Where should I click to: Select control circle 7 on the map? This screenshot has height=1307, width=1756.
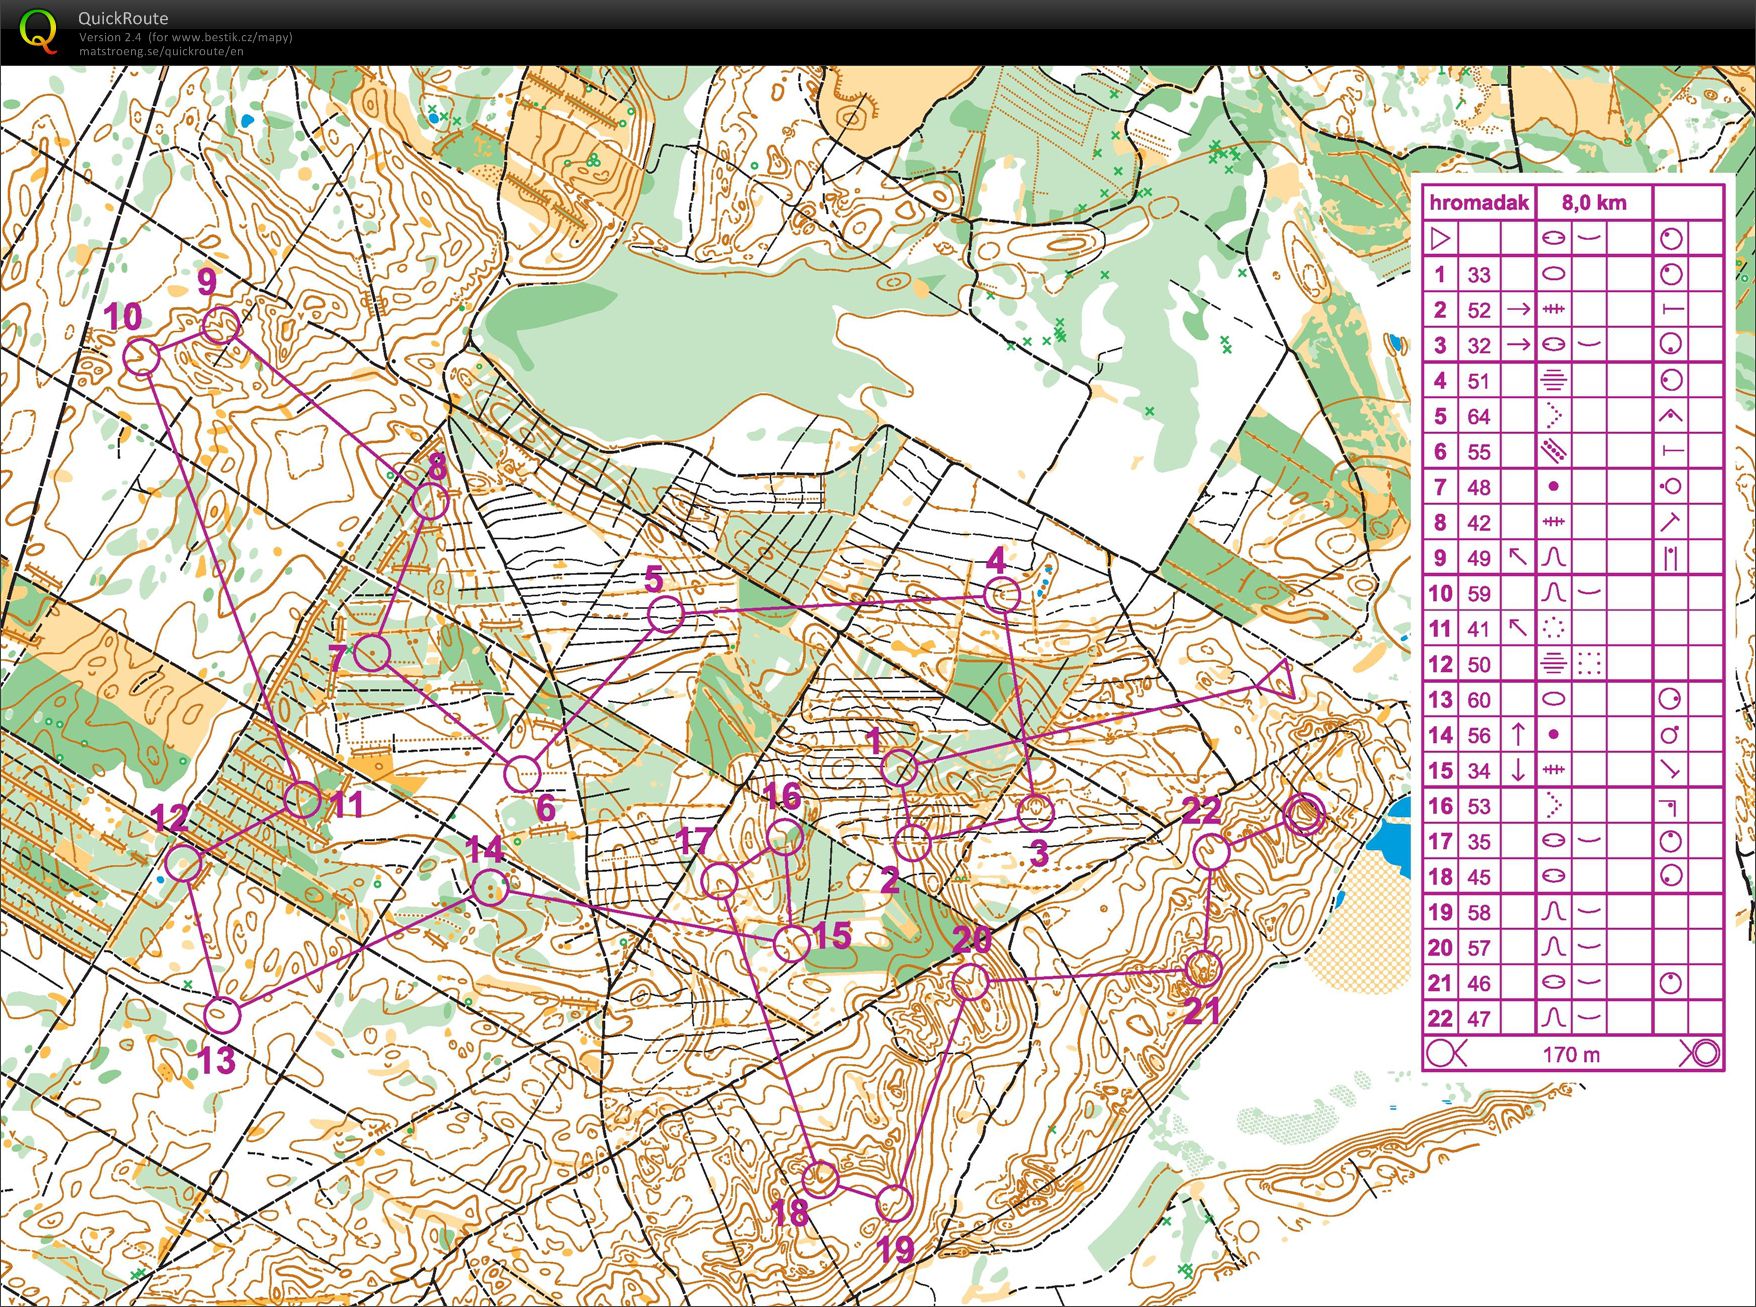tap(372, 653)
